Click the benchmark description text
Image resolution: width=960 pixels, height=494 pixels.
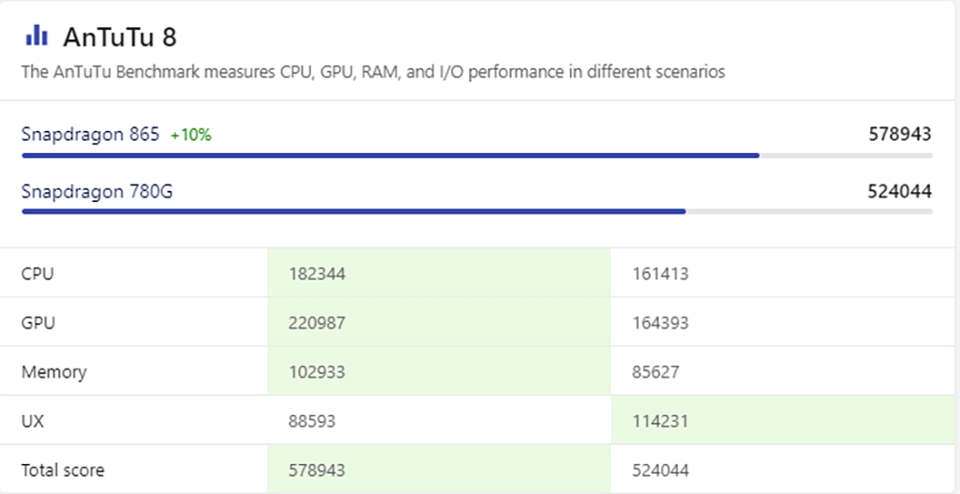(x=373, y=72)
